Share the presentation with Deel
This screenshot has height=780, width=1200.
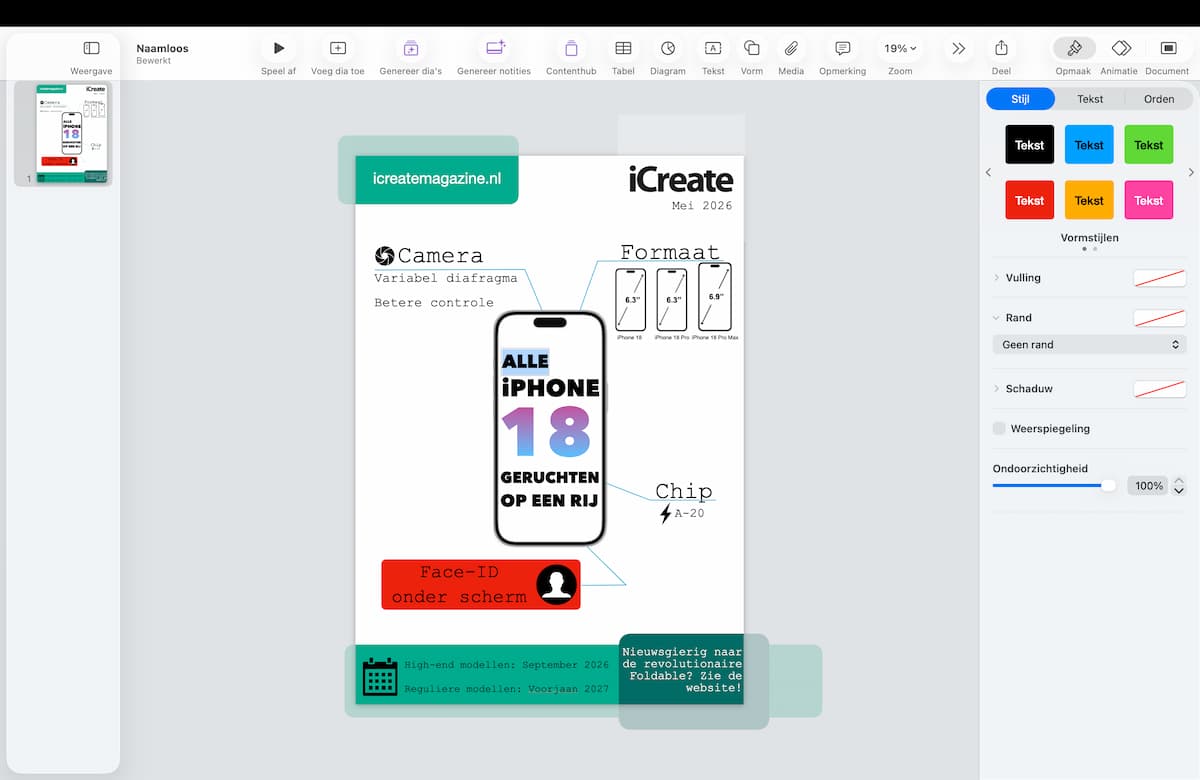(x=1001, y=48)
